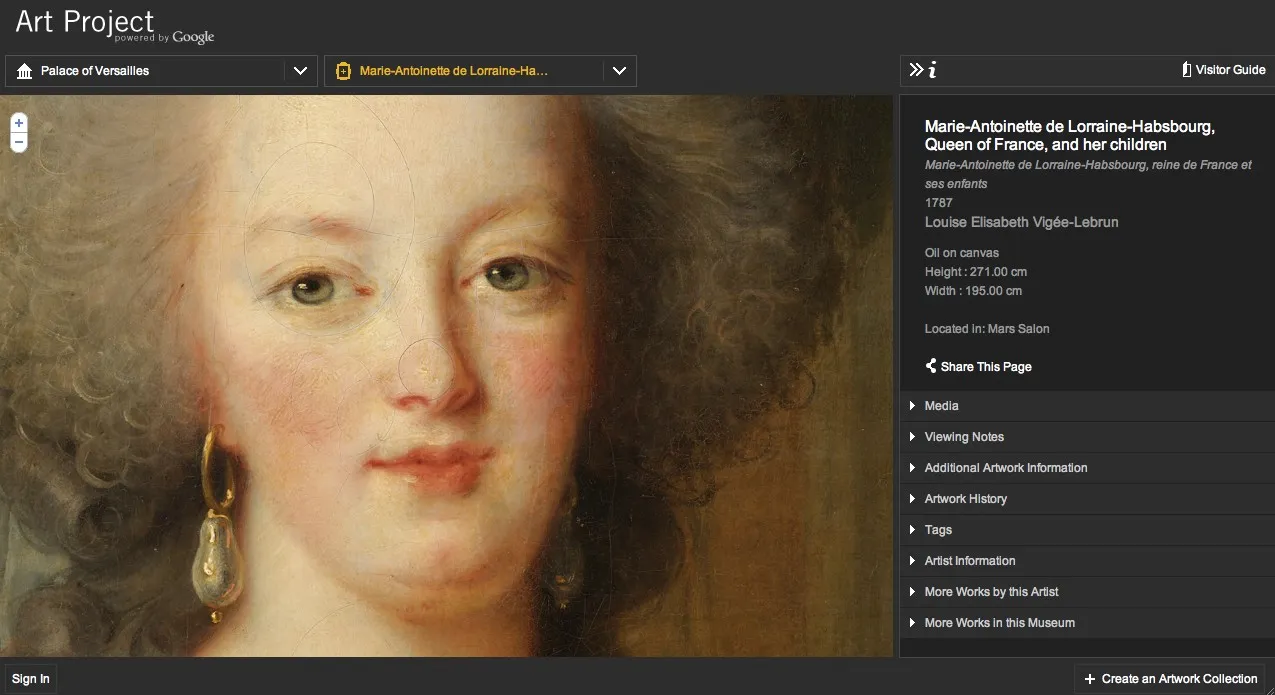Open the Palace of Versailles museum dropdown arrow

tap(300, 71)
